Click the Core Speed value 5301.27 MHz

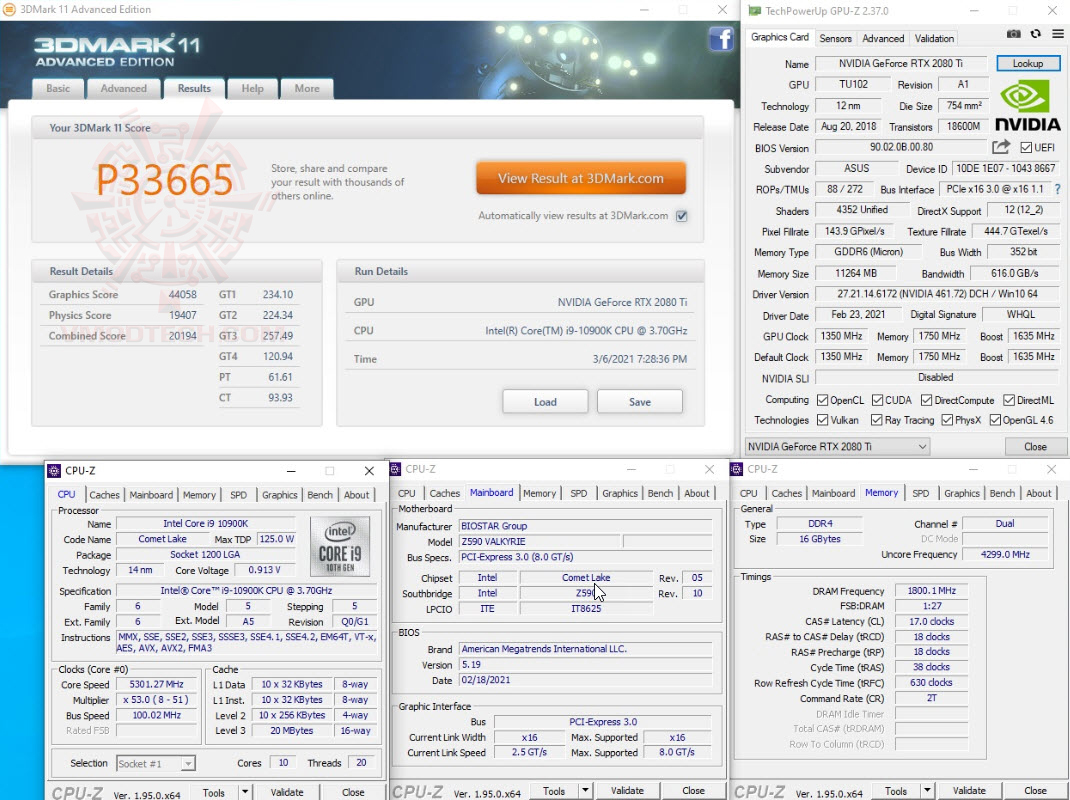(x=156, y=684)
